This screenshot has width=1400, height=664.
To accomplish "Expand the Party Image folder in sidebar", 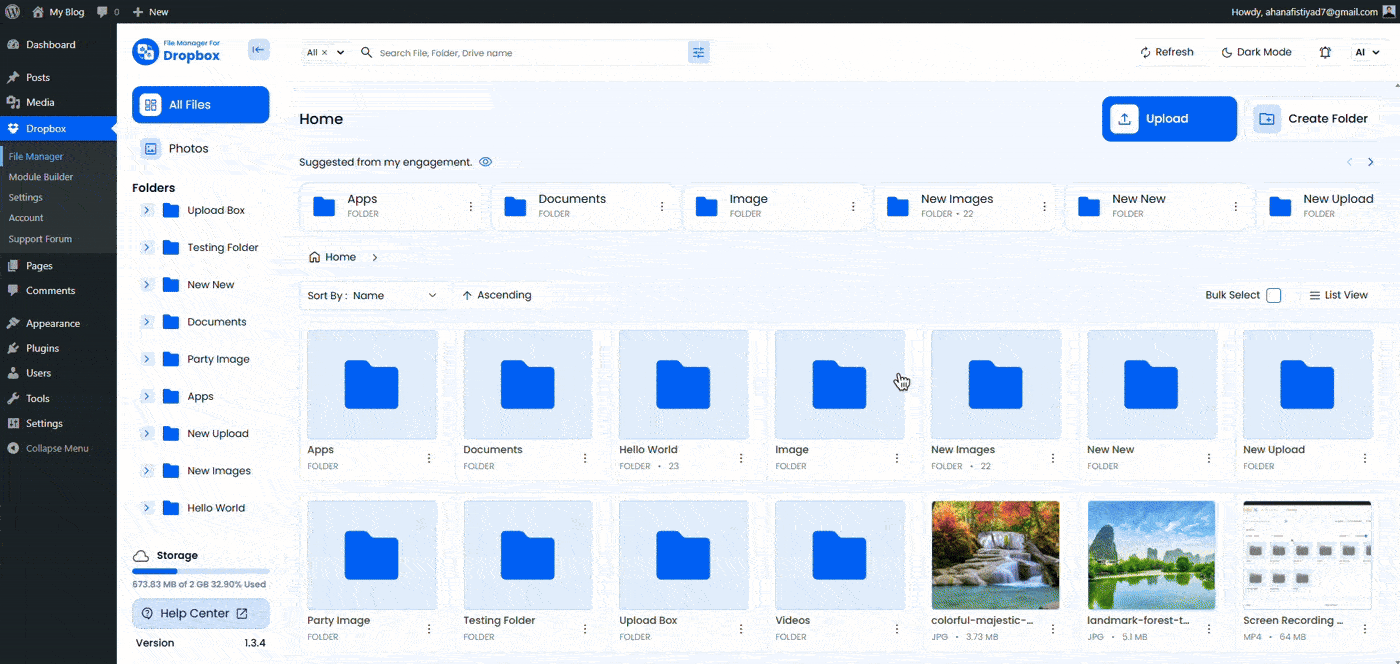I will (146, 359).
